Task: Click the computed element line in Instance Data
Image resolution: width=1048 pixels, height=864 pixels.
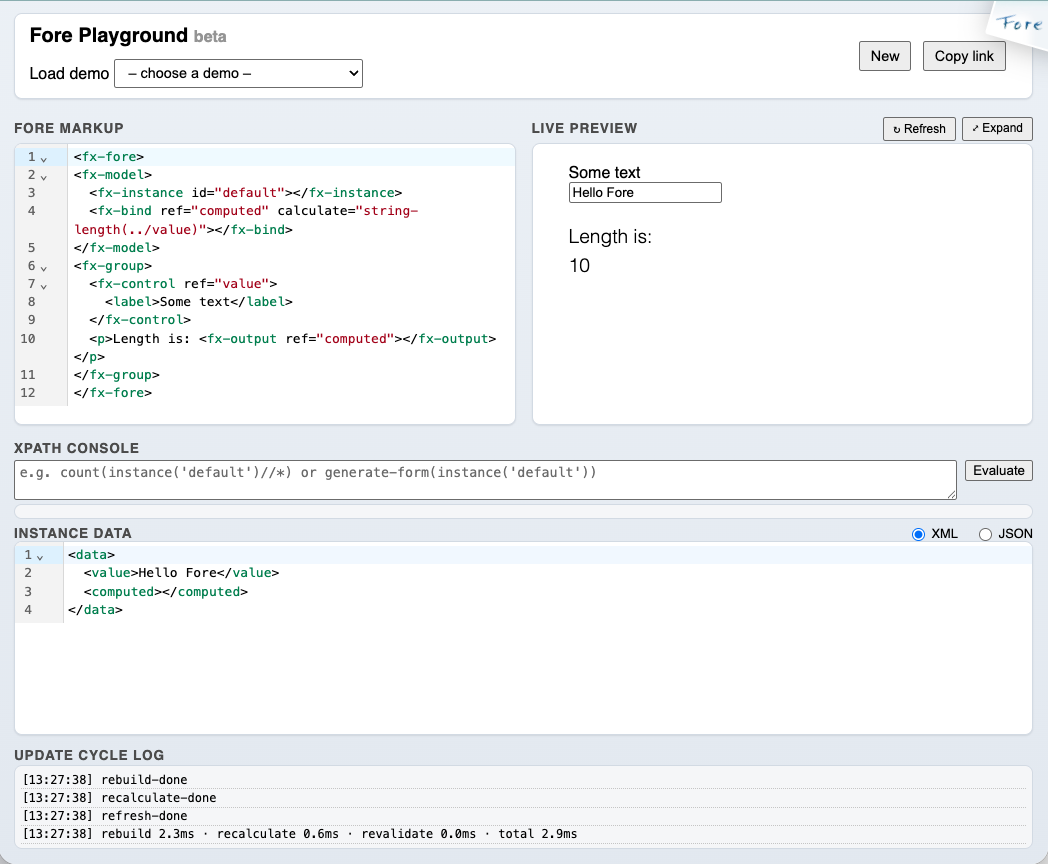Action: (x=166, y=591)
